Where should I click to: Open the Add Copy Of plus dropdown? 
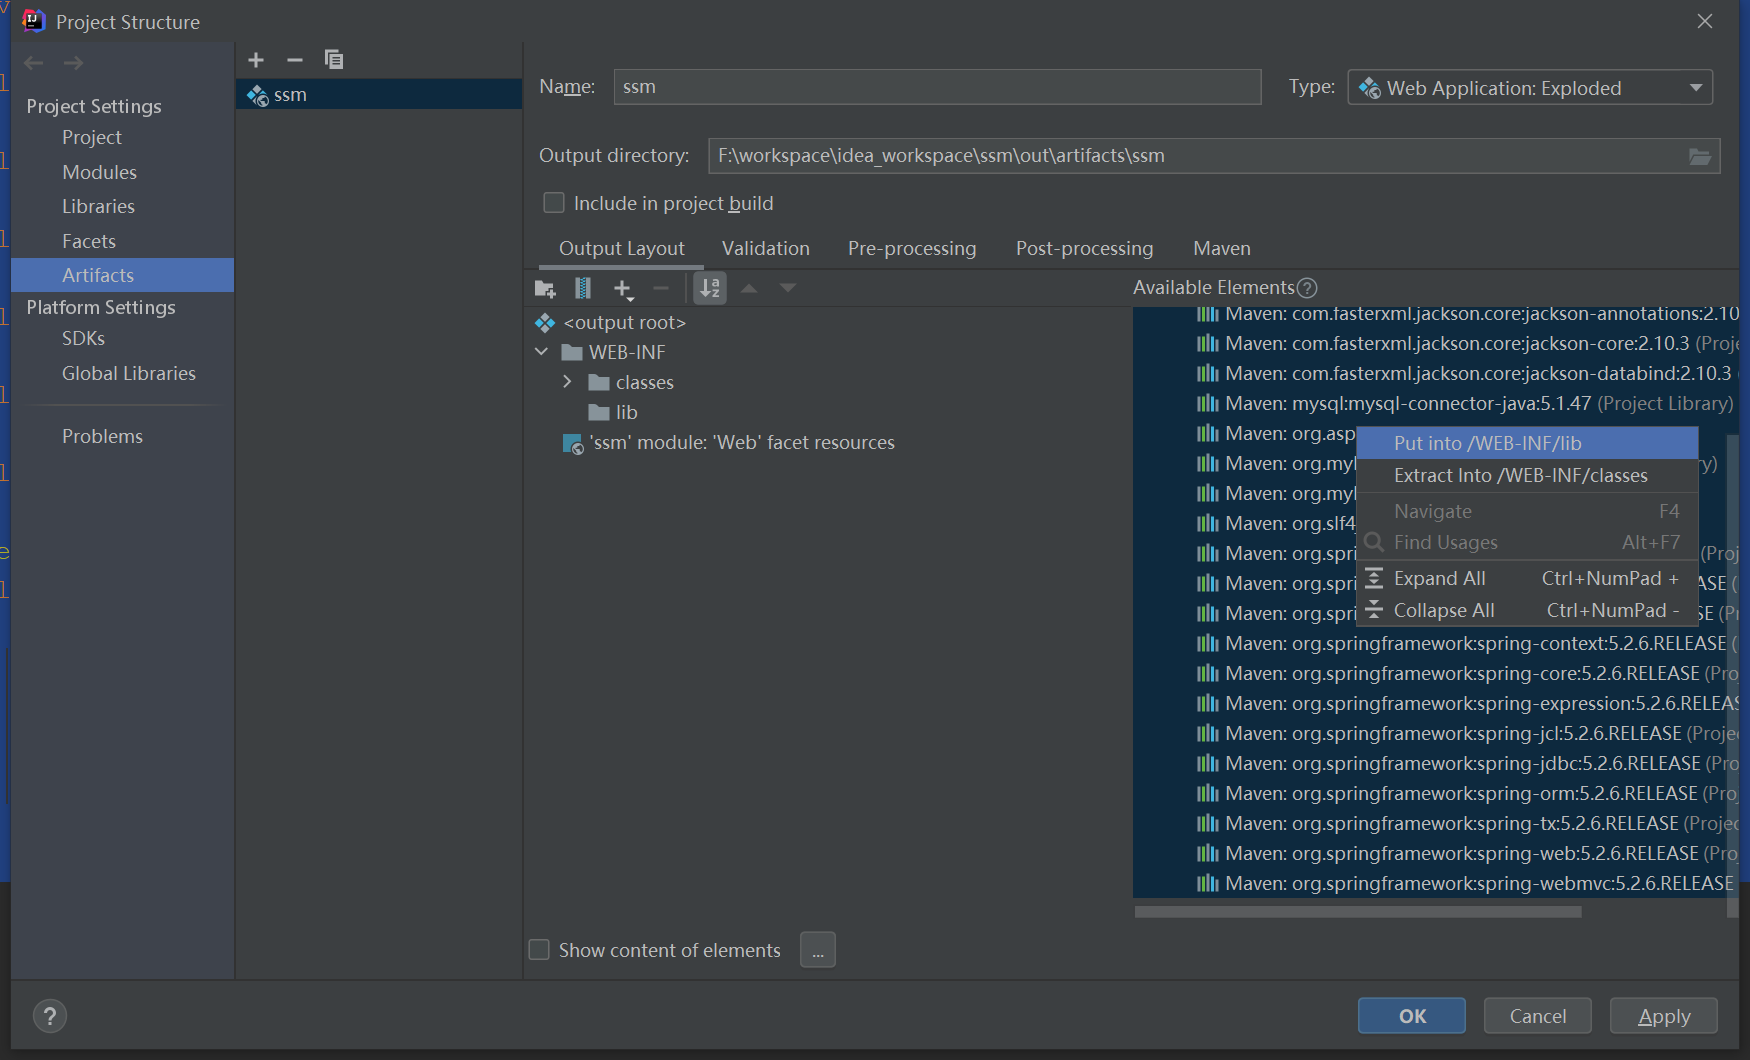(623, 290)
